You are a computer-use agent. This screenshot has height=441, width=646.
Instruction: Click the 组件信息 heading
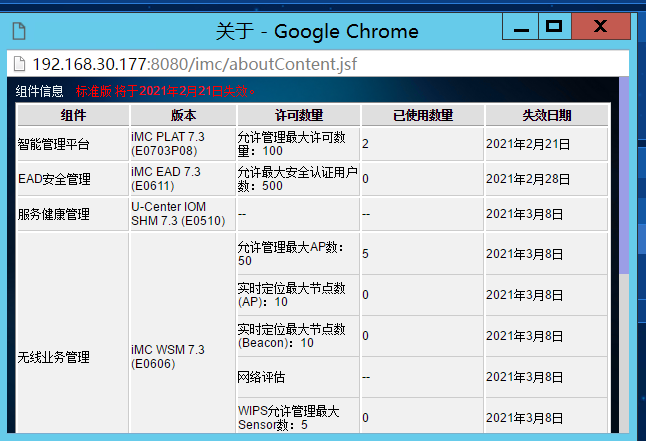(x=40, y=91)
